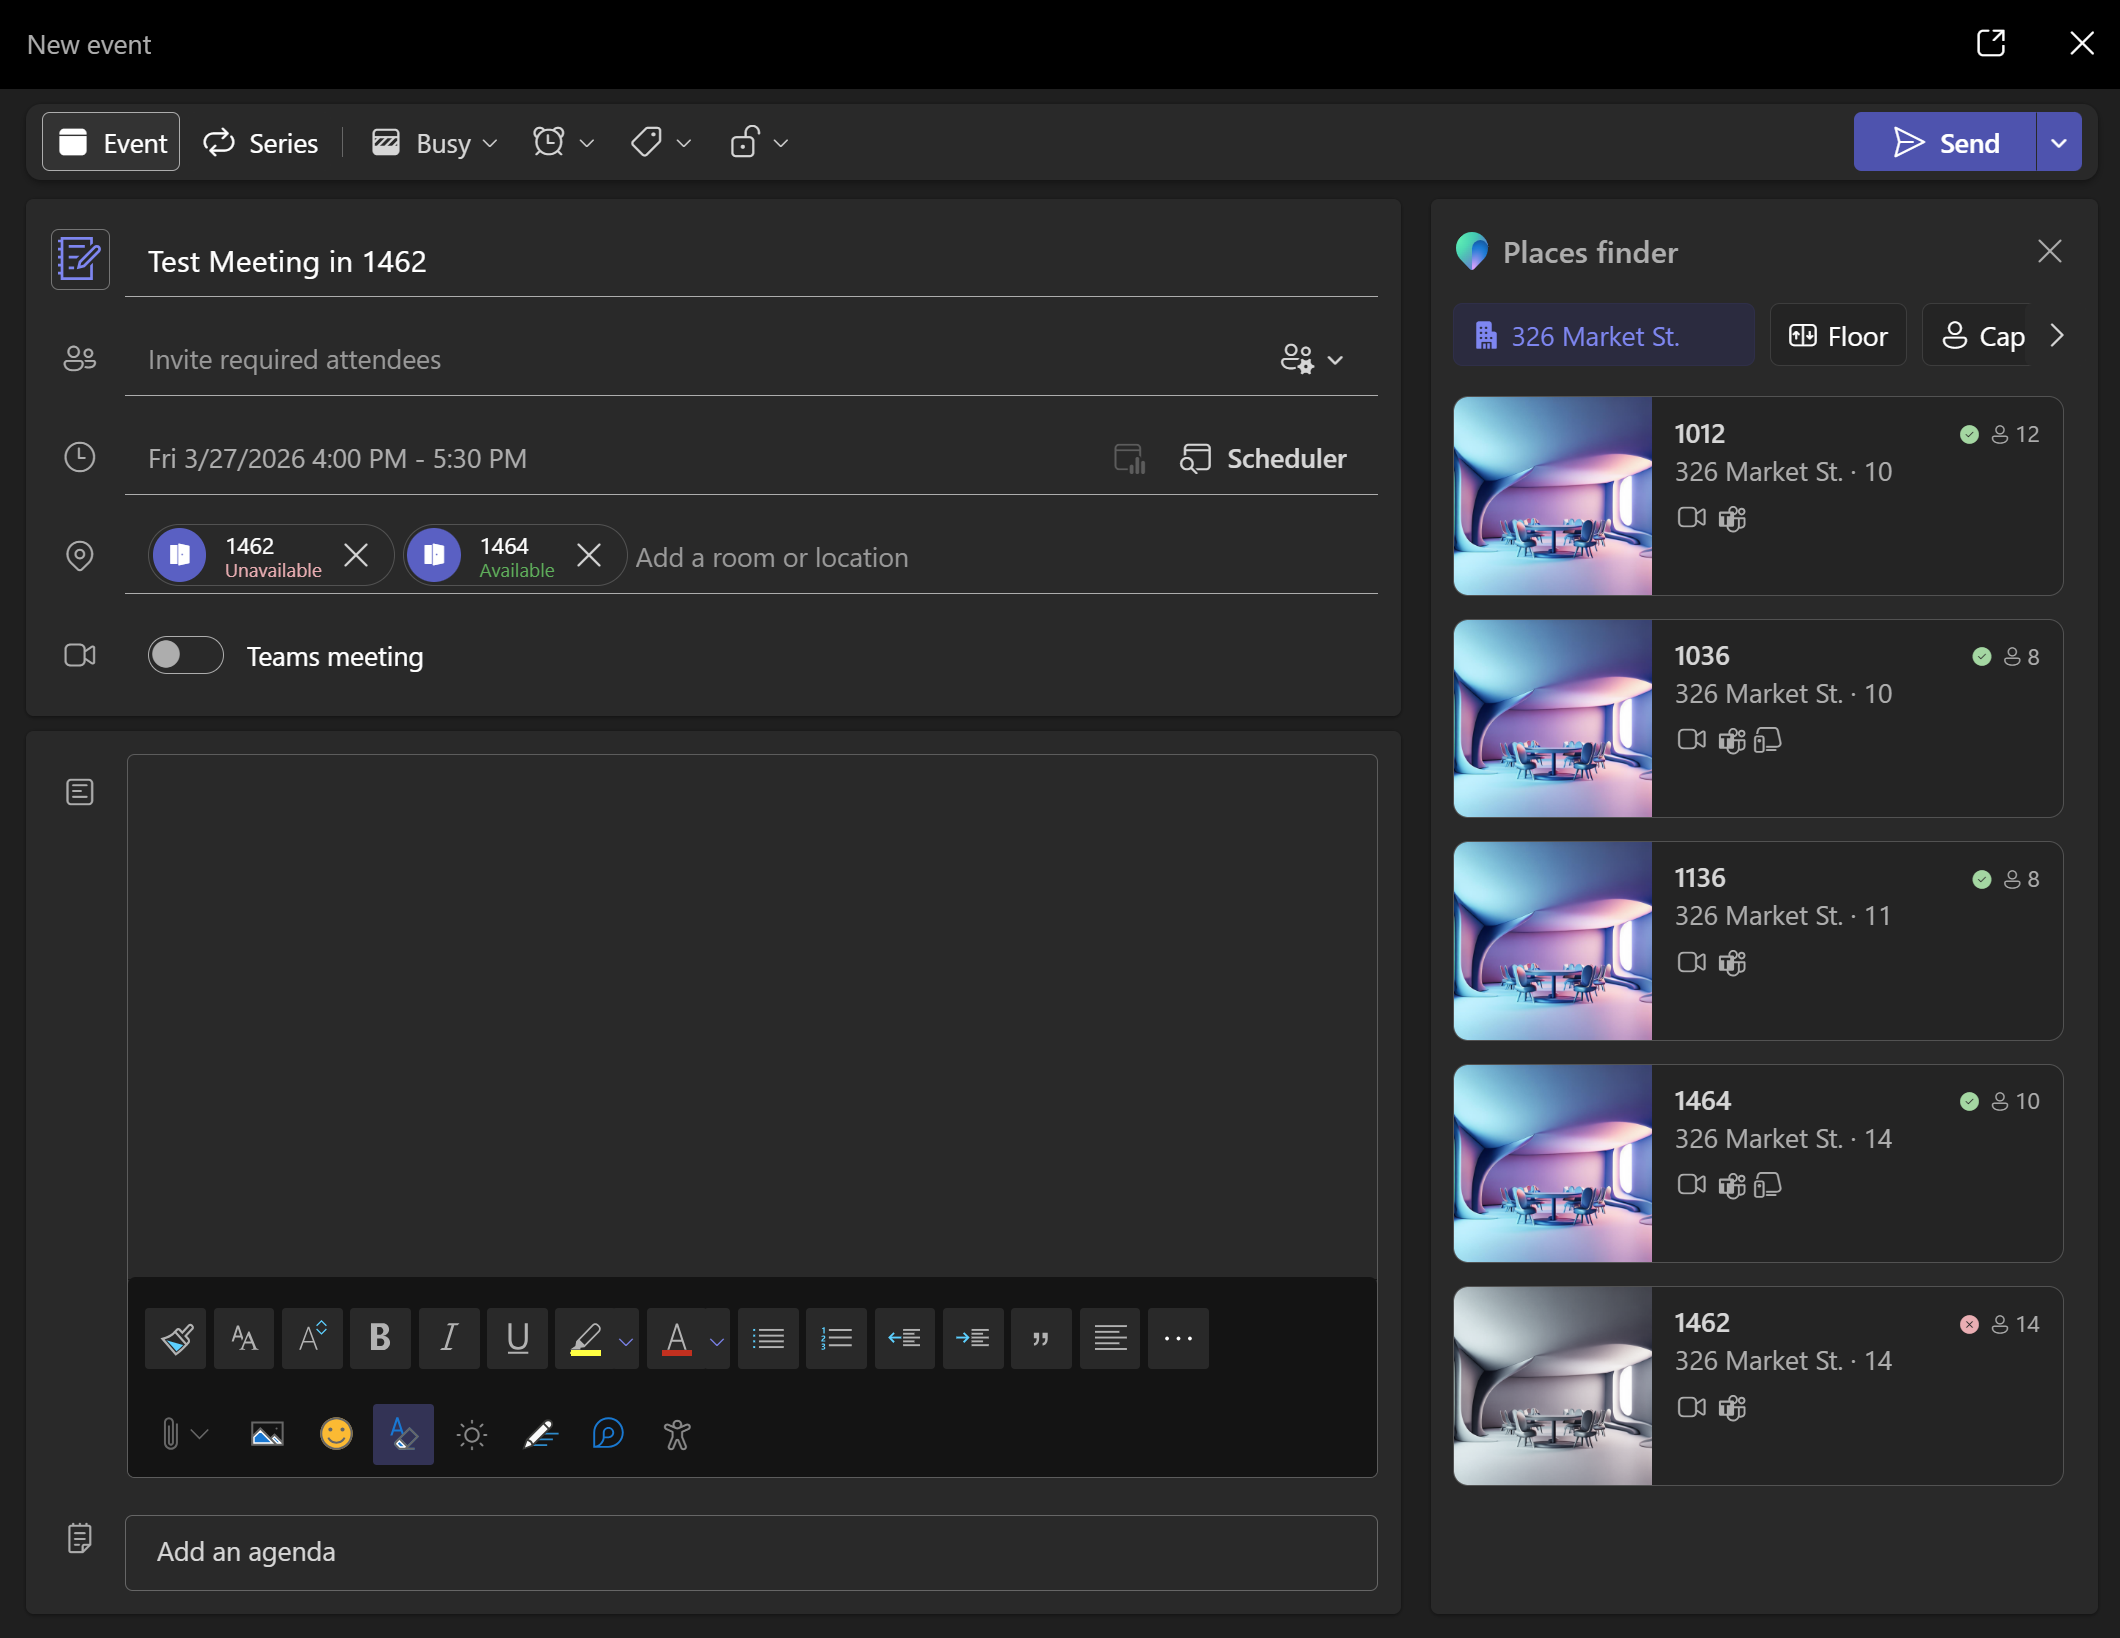This screenshot has width=2120, height=1638.
Task: Open the highlight color picker arrow
Action: point(626,1340)
